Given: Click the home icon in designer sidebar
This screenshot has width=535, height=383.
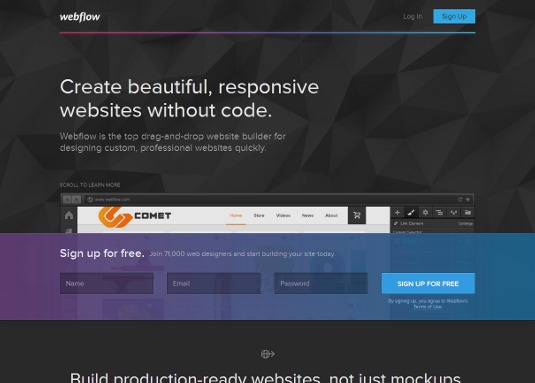Looking at the screenshot, I should [69, 215].
